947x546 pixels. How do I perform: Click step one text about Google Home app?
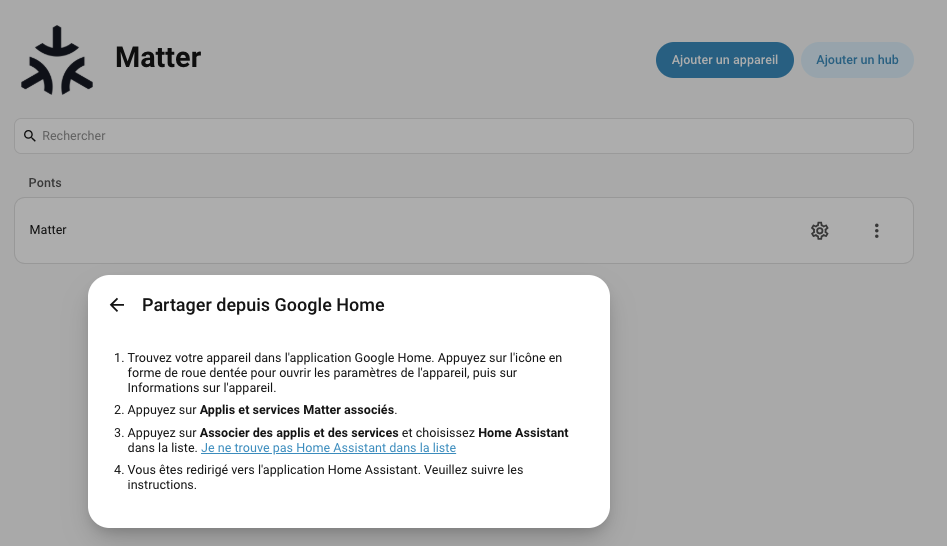point(345,373)
